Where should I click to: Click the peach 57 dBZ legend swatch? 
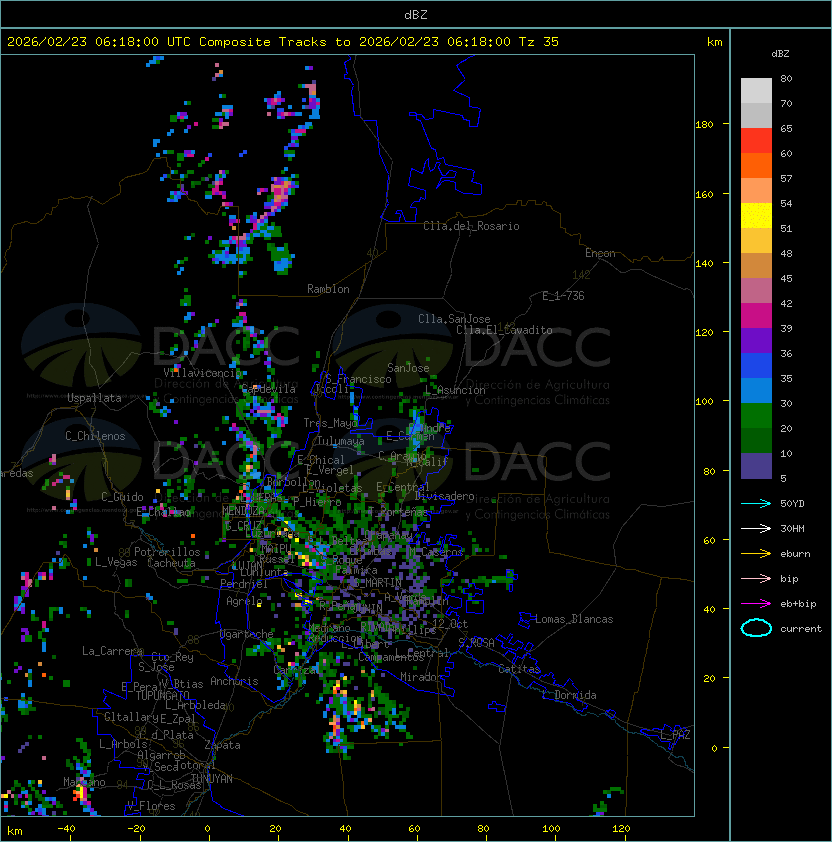click(756, 191)
